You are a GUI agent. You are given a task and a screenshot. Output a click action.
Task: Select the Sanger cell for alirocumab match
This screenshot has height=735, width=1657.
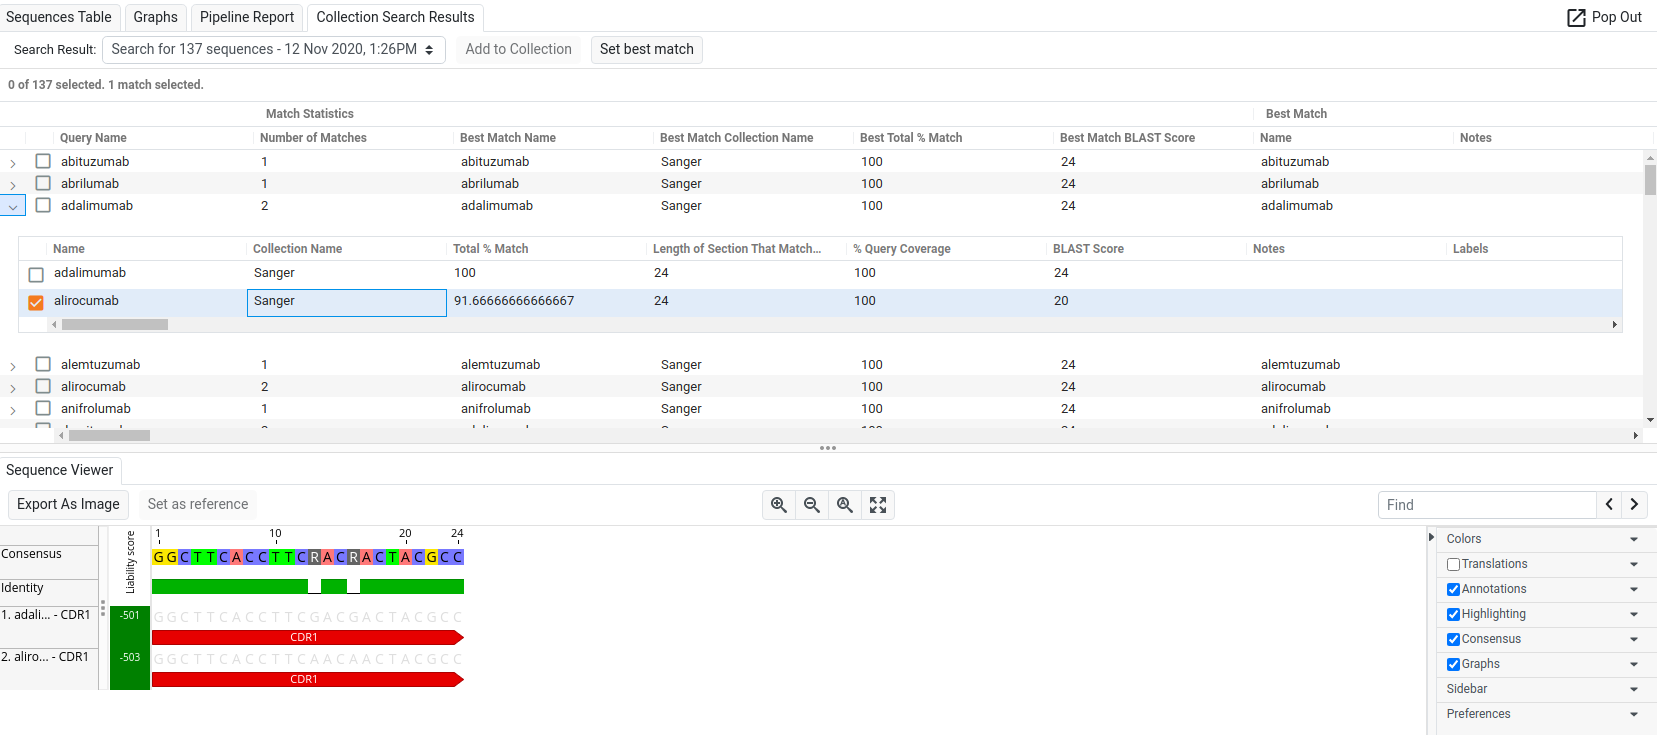point(347,302)
